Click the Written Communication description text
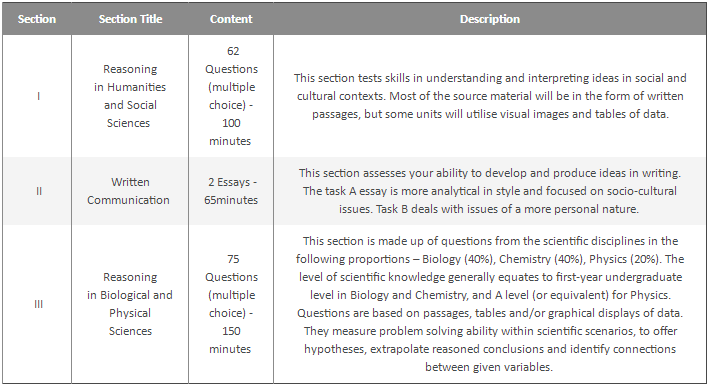This screenshot has width=709, height=386. [x=490, y=191]
